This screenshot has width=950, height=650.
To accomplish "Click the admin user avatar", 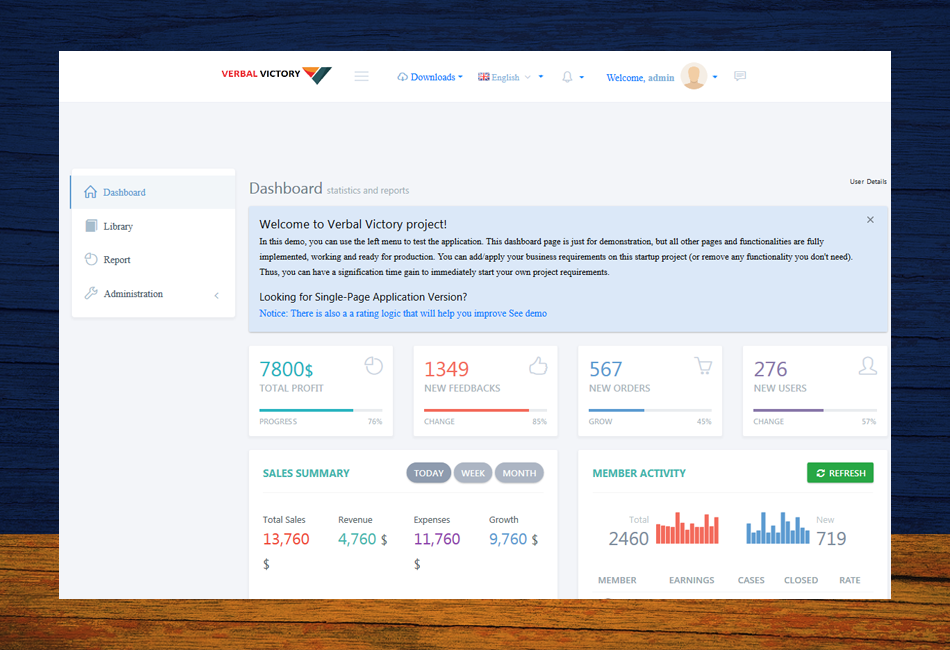I will pyautogui.click(x=694, y=76).
